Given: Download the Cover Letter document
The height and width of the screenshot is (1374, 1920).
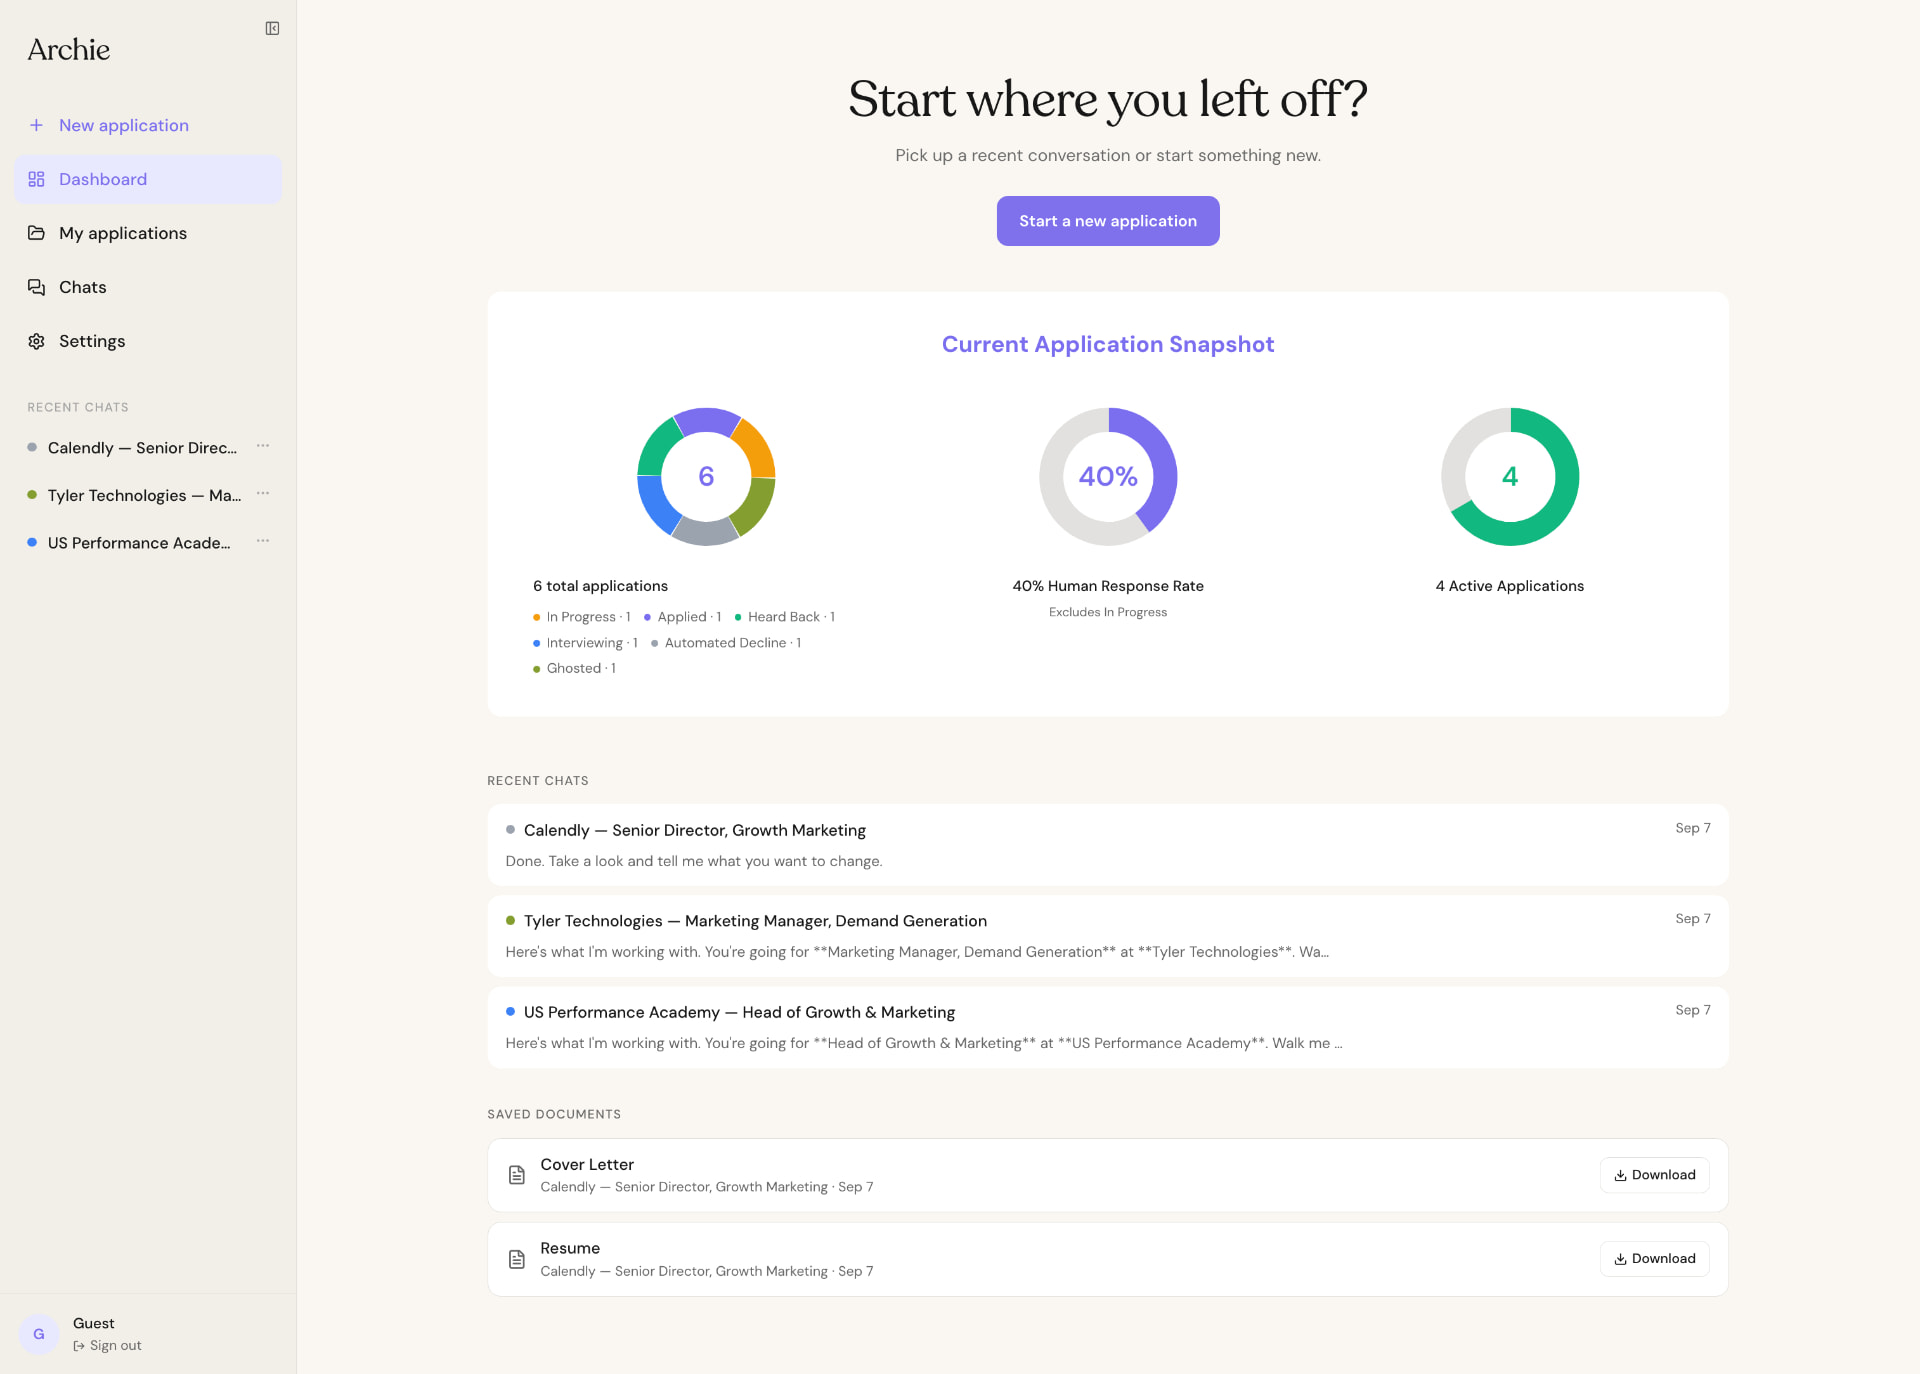Looking at the screenshot, I should tap(1655, 1175).
